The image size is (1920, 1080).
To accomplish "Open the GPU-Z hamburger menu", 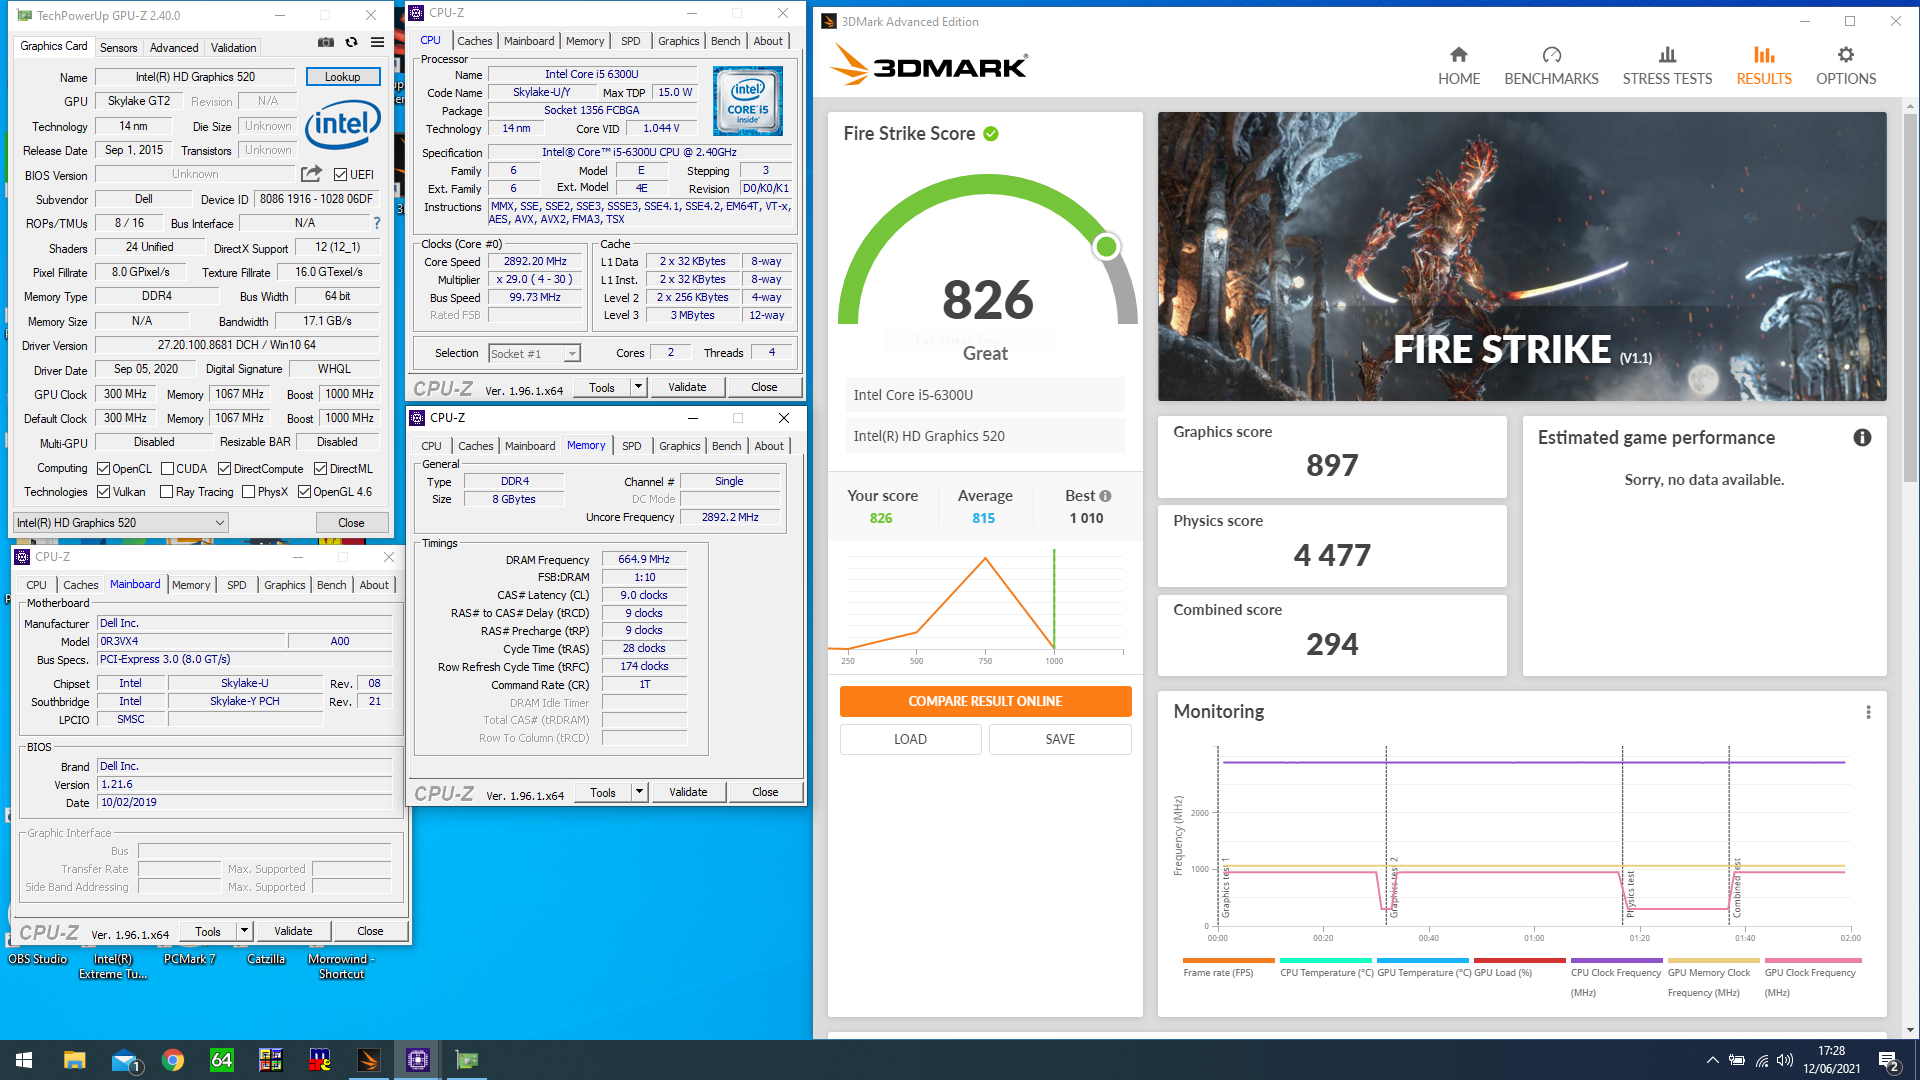I will [x=377, y=43].
